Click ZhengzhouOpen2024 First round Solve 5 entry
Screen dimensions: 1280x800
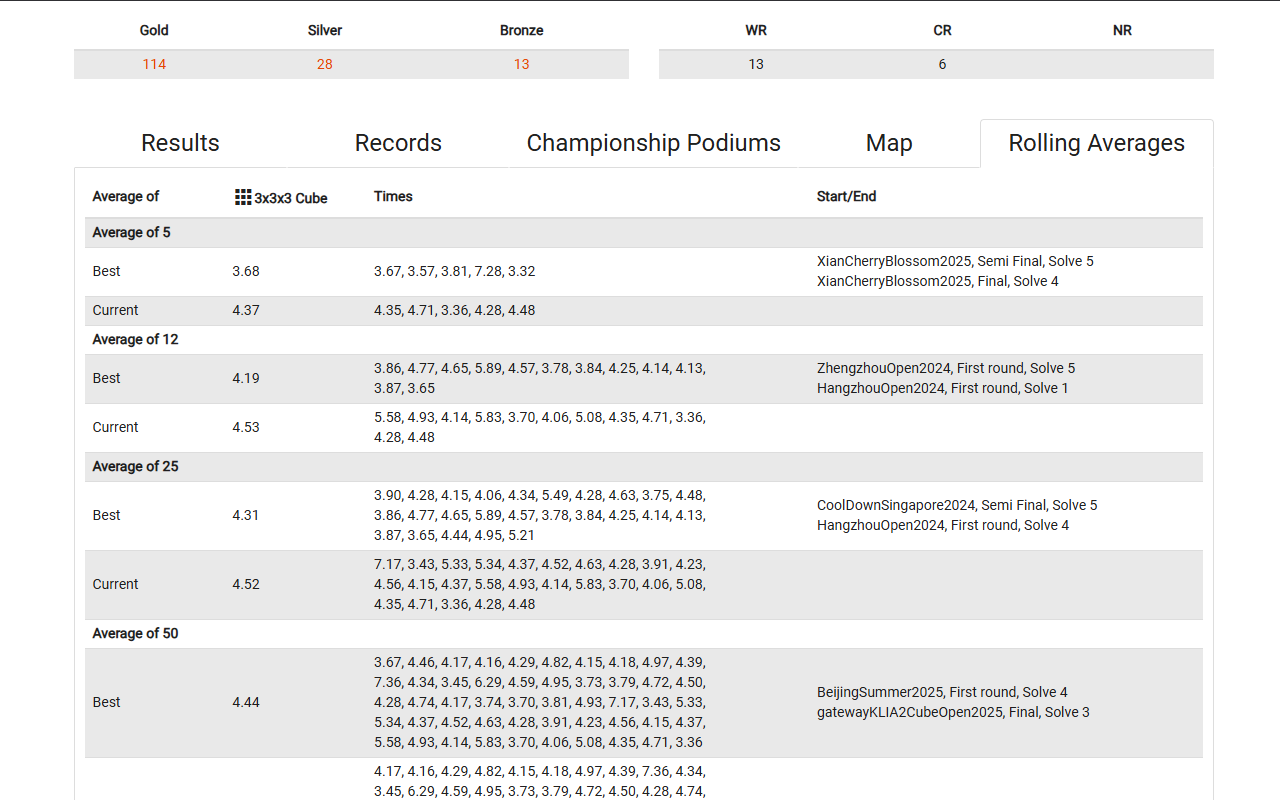click(946, 368)
